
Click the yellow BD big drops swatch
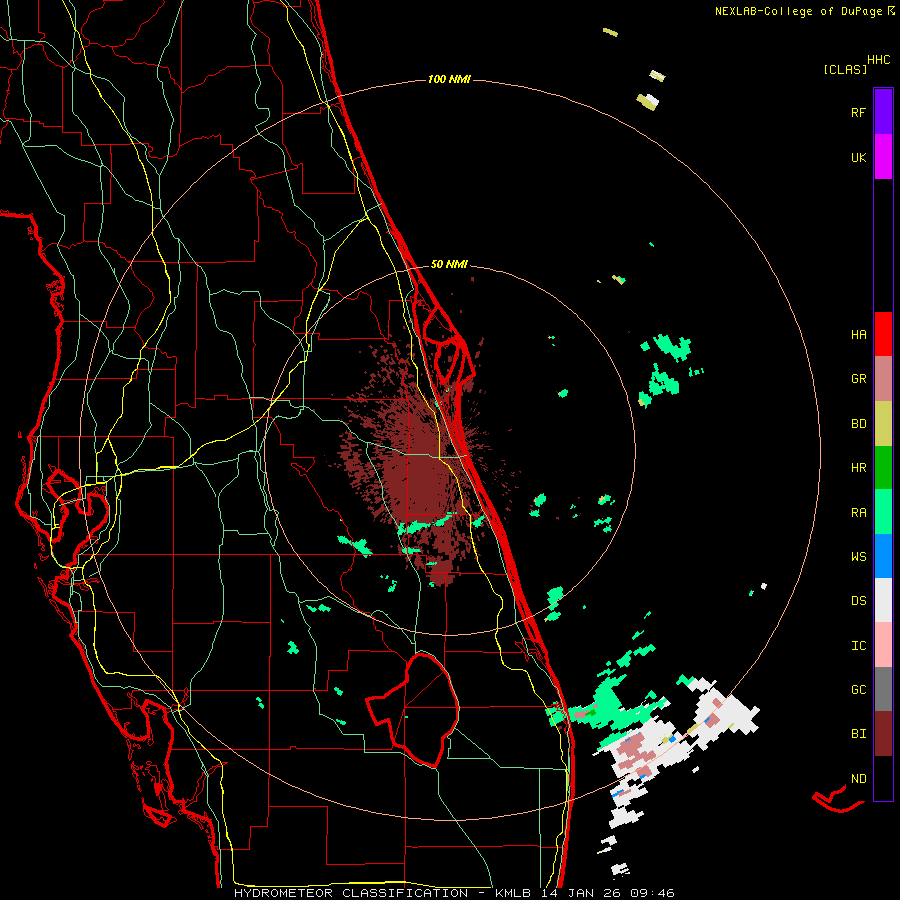point(883,423)
